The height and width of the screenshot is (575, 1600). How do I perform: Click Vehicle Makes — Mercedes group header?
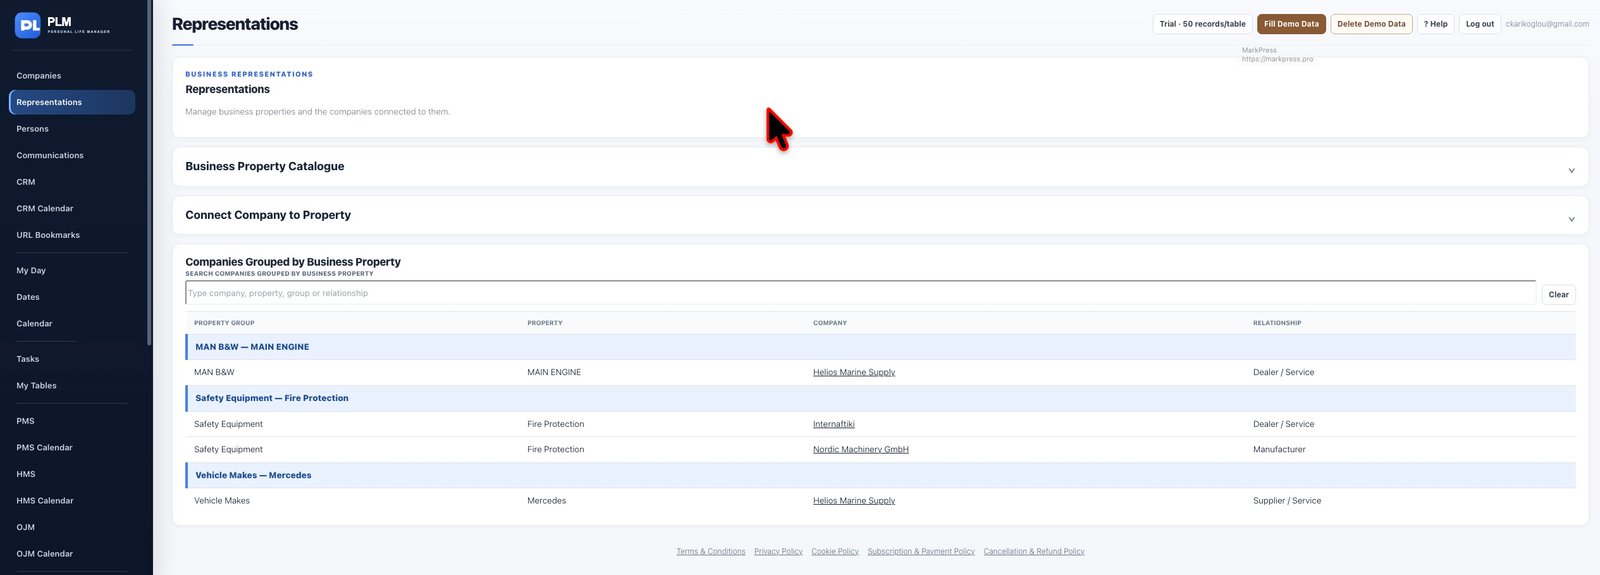880,475
